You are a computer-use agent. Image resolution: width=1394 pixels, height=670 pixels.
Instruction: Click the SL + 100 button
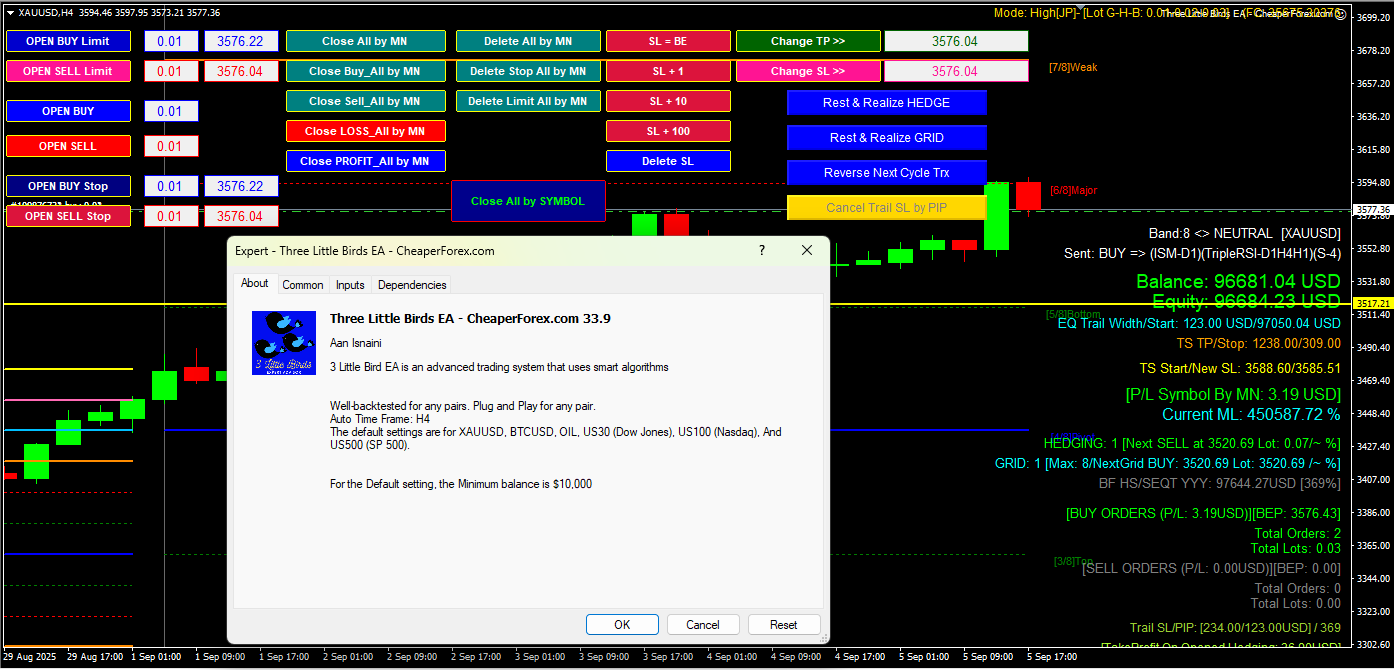point(668,131)
